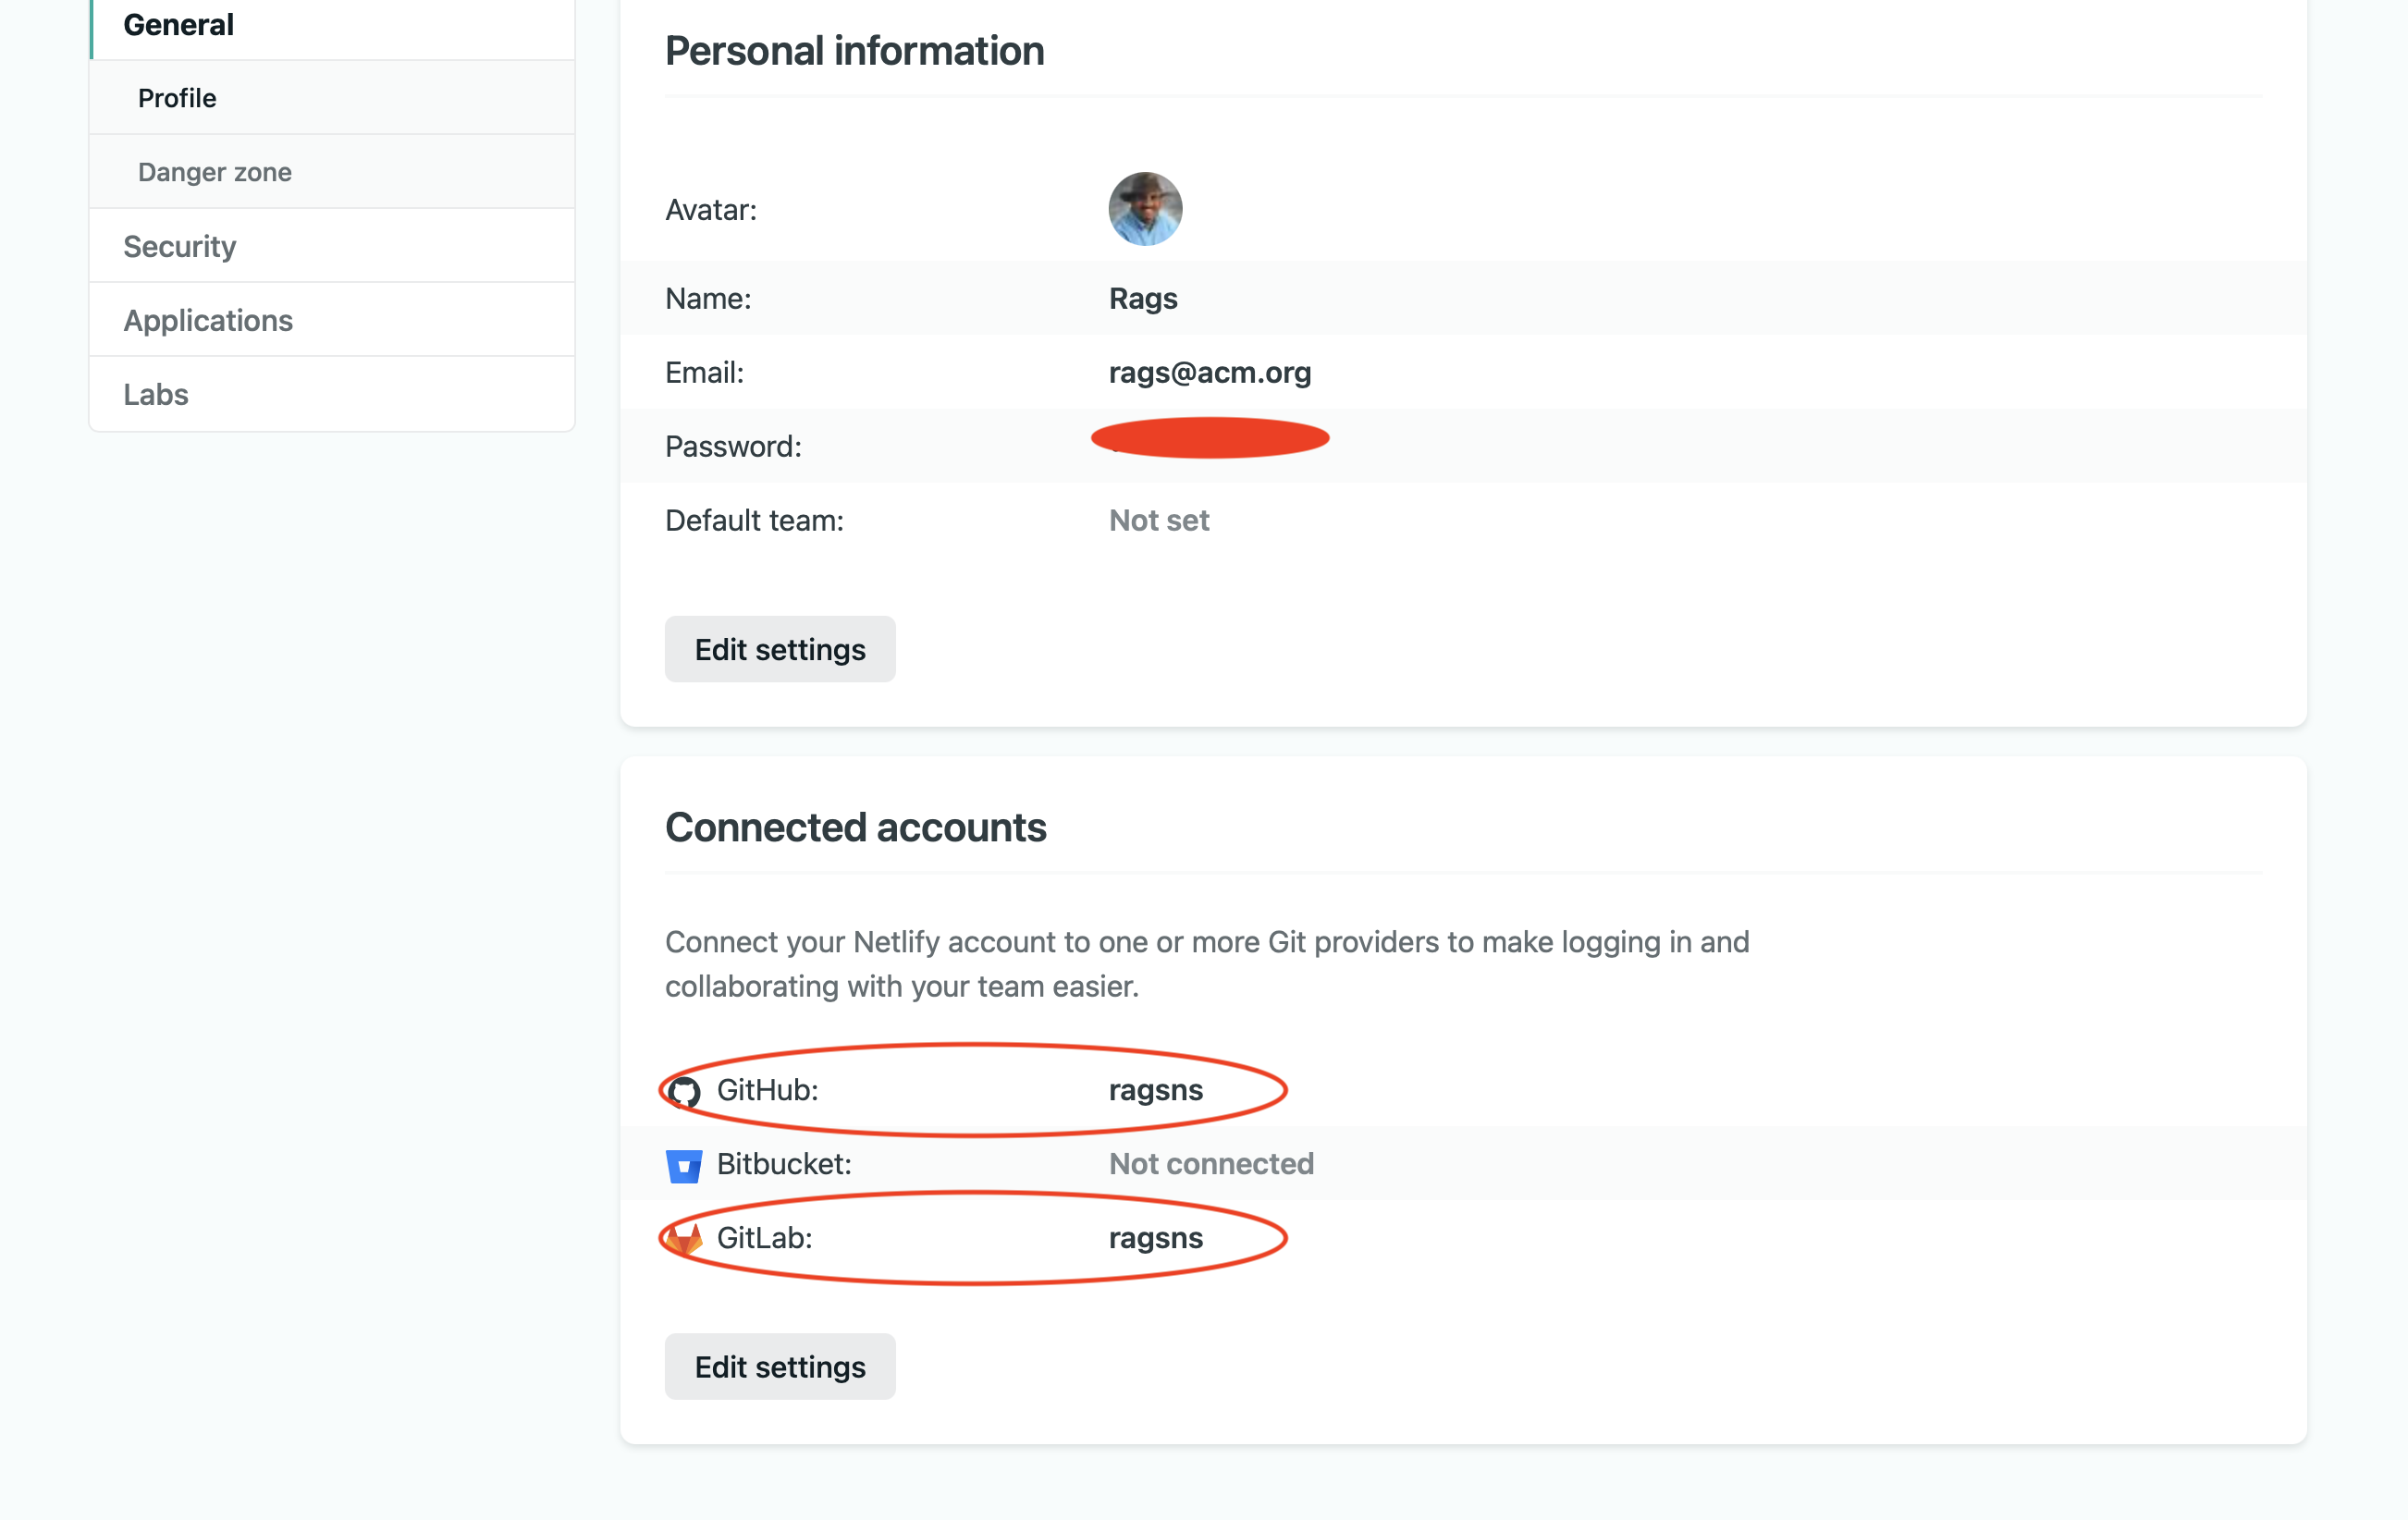Open the Security settings tab
This screenshot has width=2408, height=1520.
[180, 246]
